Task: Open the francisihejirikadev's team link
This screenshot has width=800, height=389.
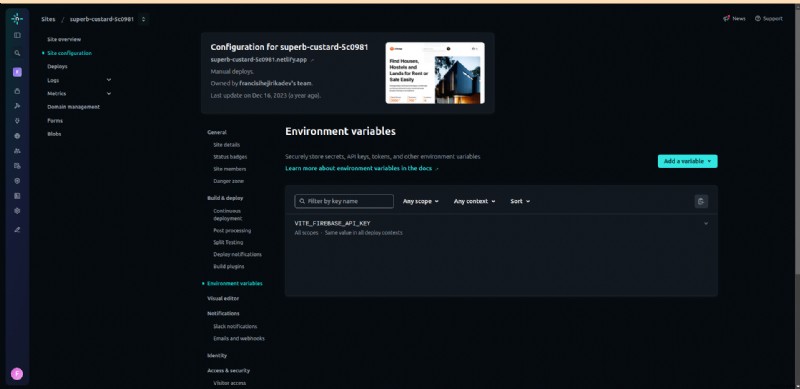Action: tap(276, 83)
